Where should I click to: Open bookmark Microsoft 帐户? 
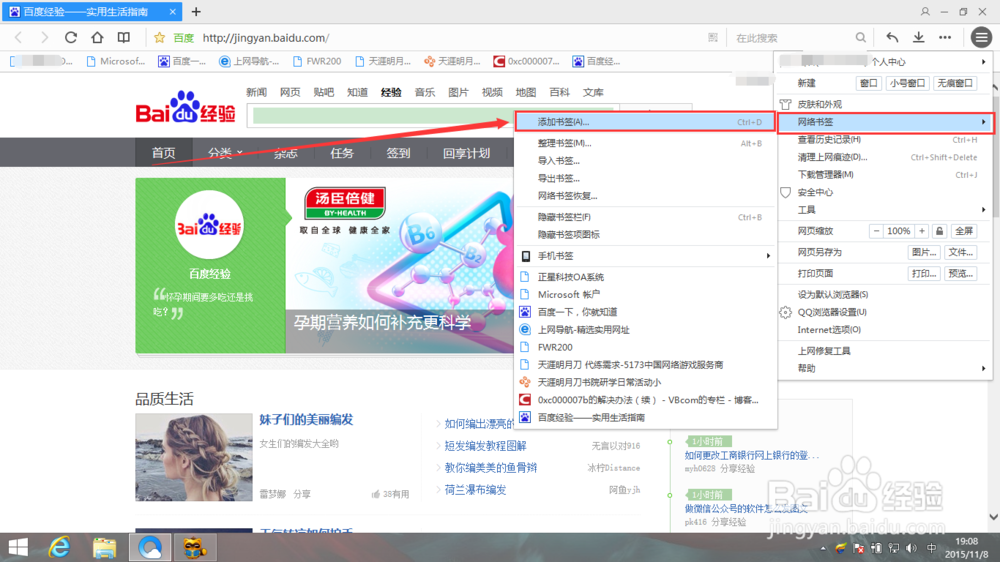click(x=645, y=295)
